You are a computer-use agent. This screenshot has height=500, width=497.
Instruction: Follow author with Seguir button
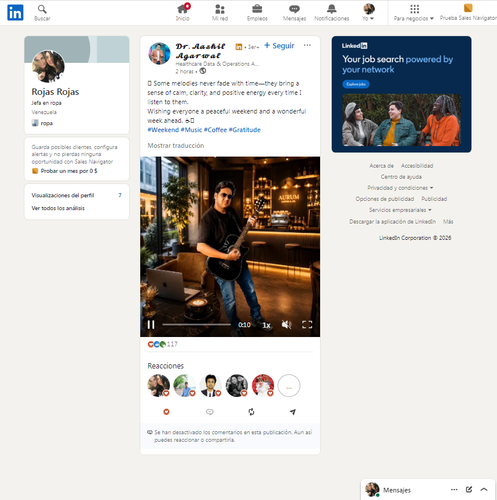[x=279, y=46]
